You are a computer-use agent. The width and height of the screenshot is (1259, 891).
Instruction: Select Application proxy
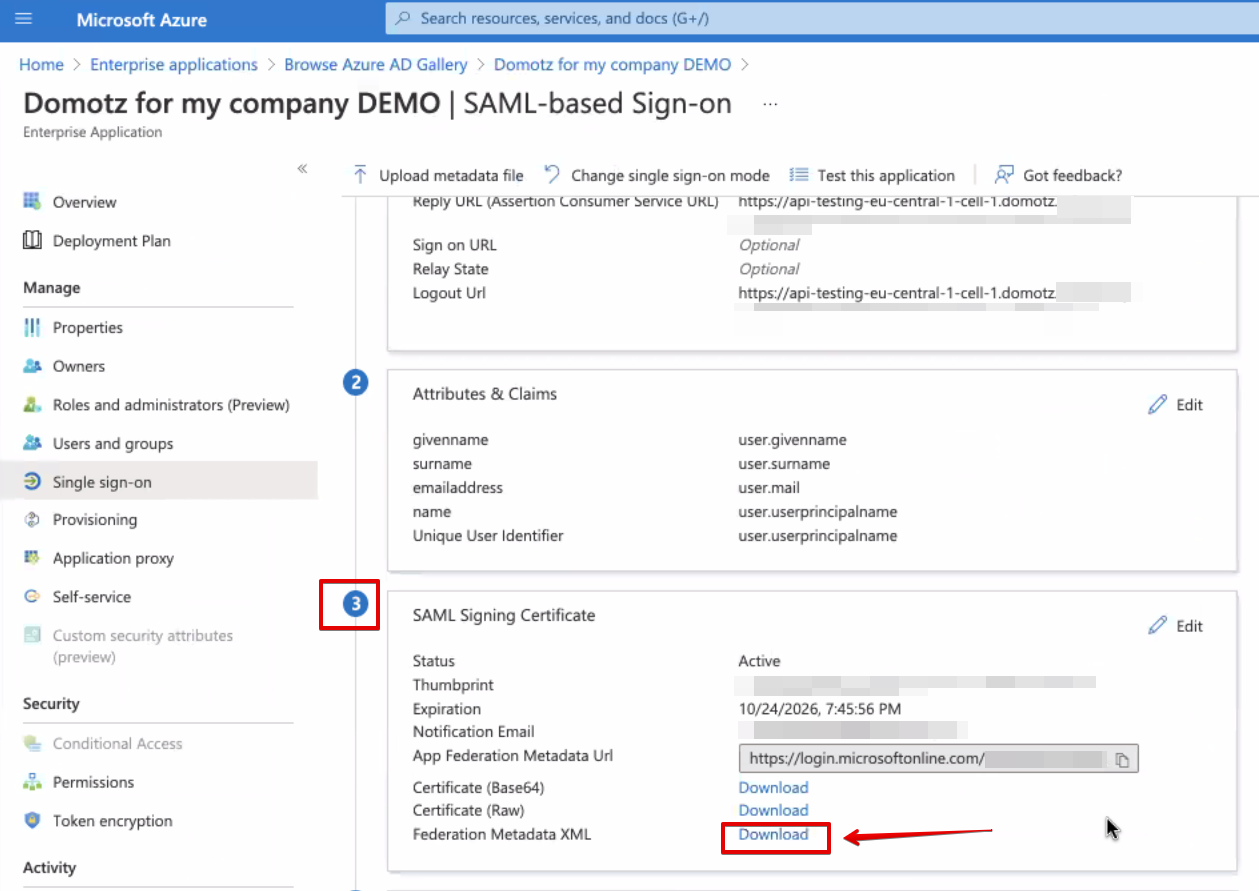click(x=112, y=558)
